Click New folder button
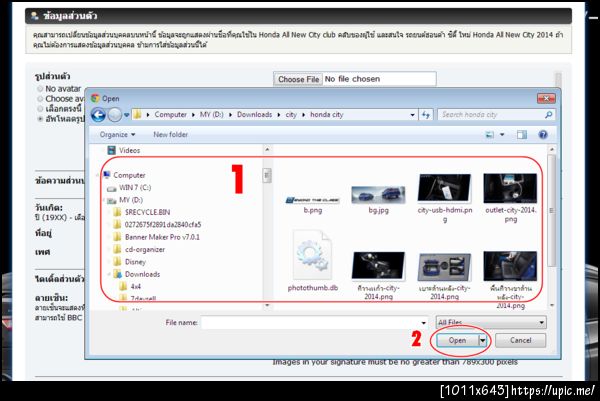 pos(170,135)
